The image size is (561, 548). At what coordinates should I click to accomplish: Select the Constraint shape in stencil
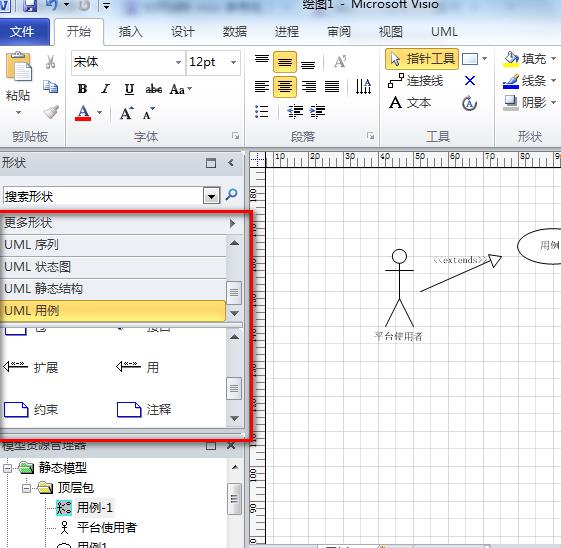(x=31, y=410)
